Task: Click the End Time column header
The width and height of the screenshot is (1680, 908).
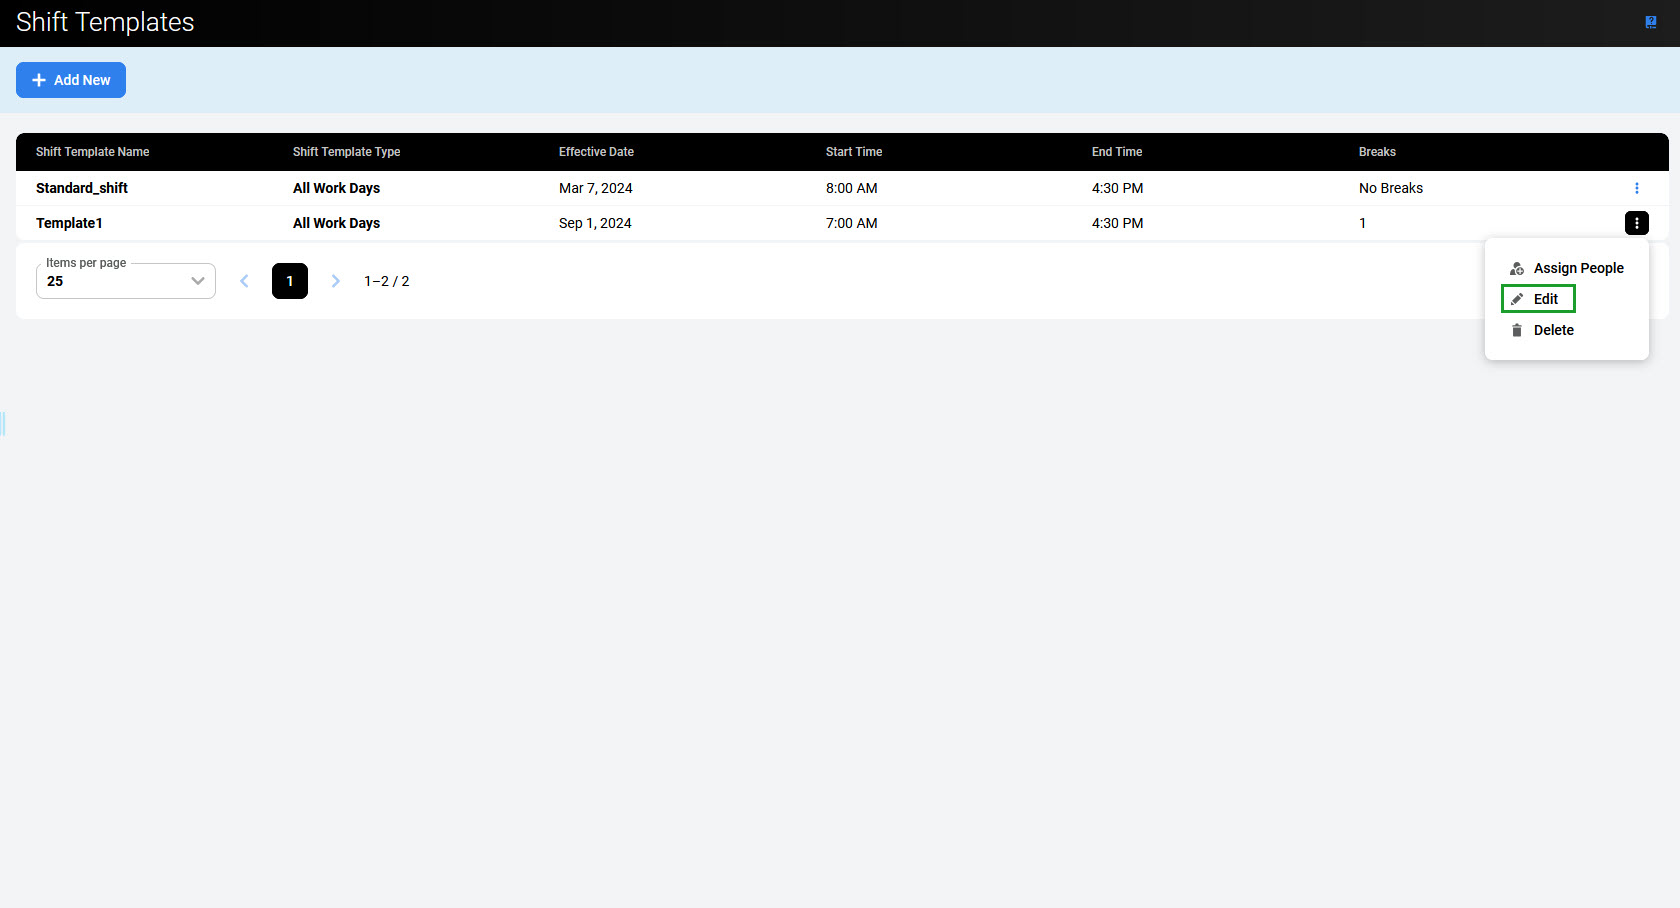Action: (1116, 152)
